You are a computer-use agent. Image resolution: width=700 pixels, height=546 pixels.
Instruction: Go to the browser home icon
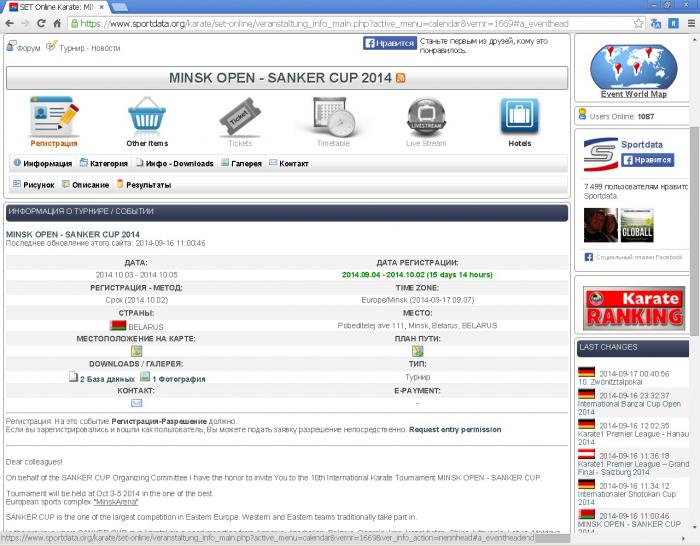[57, 24]
